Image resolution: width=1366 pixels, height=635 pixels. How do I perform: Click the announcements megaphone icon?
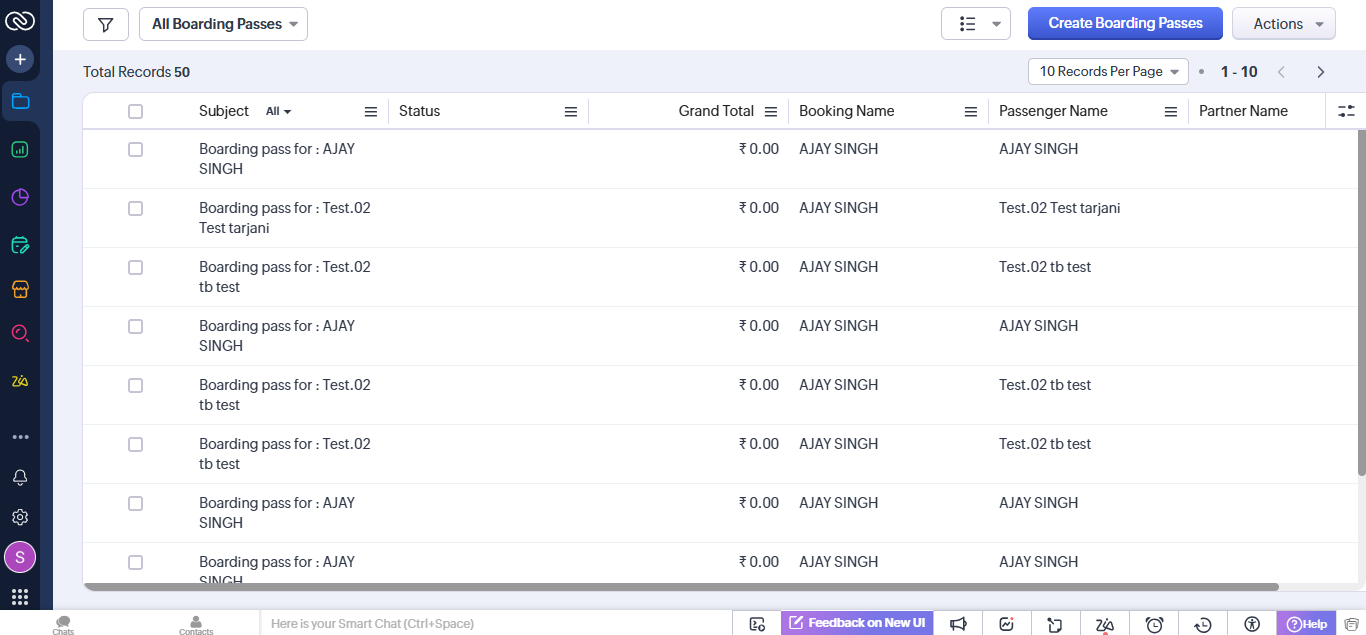[958, 624]
